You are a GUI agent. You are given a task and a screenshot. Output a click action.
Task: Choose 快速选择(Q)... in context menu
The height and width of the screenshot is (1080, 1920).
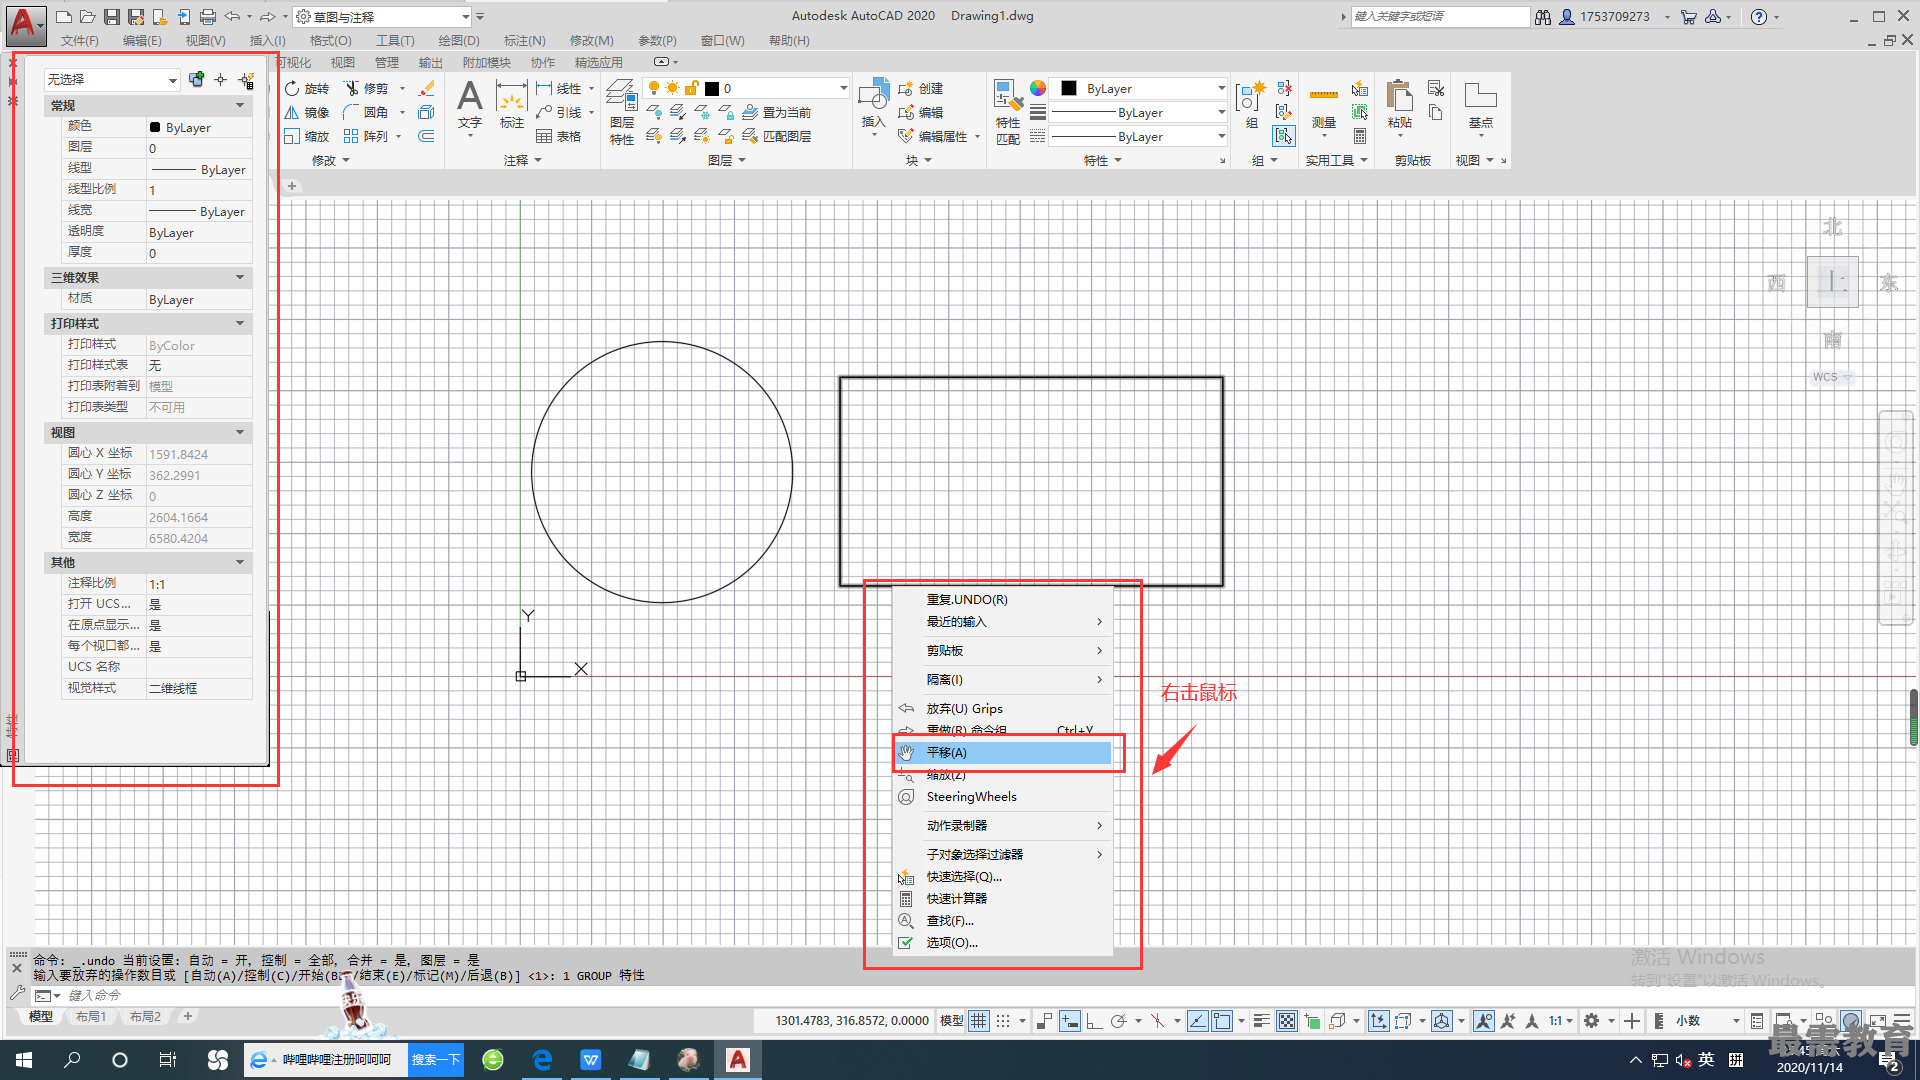point(1003,876)
